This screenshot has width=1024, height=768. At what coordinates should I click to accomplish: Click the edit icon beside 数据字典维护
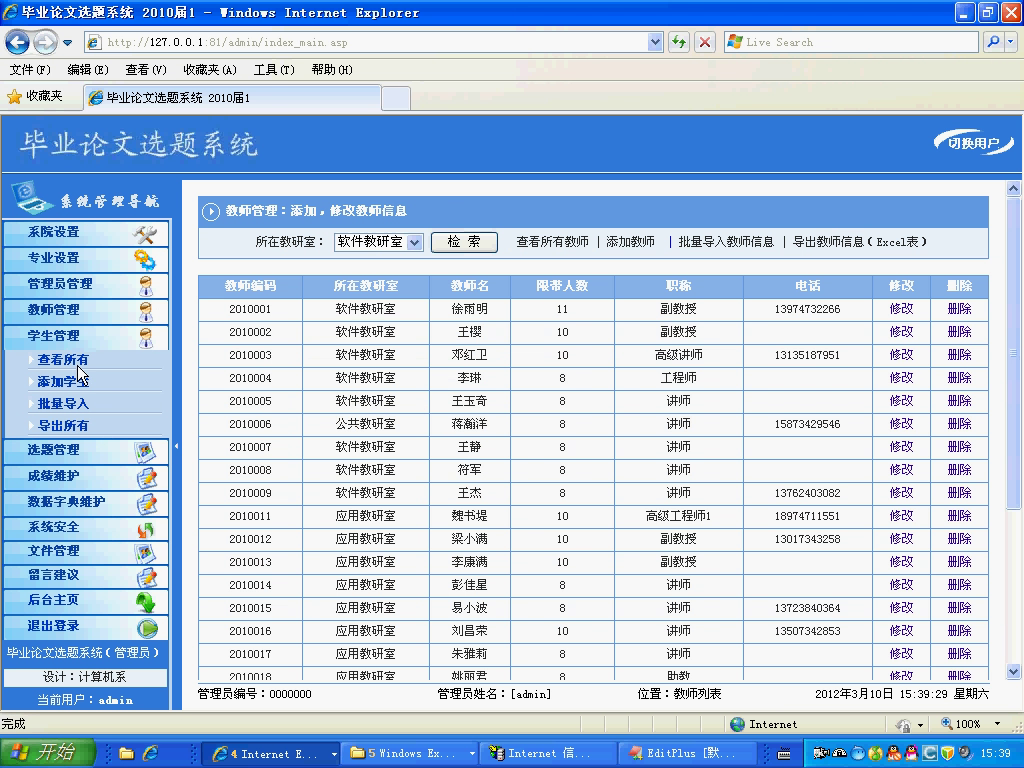pos(146,504)
